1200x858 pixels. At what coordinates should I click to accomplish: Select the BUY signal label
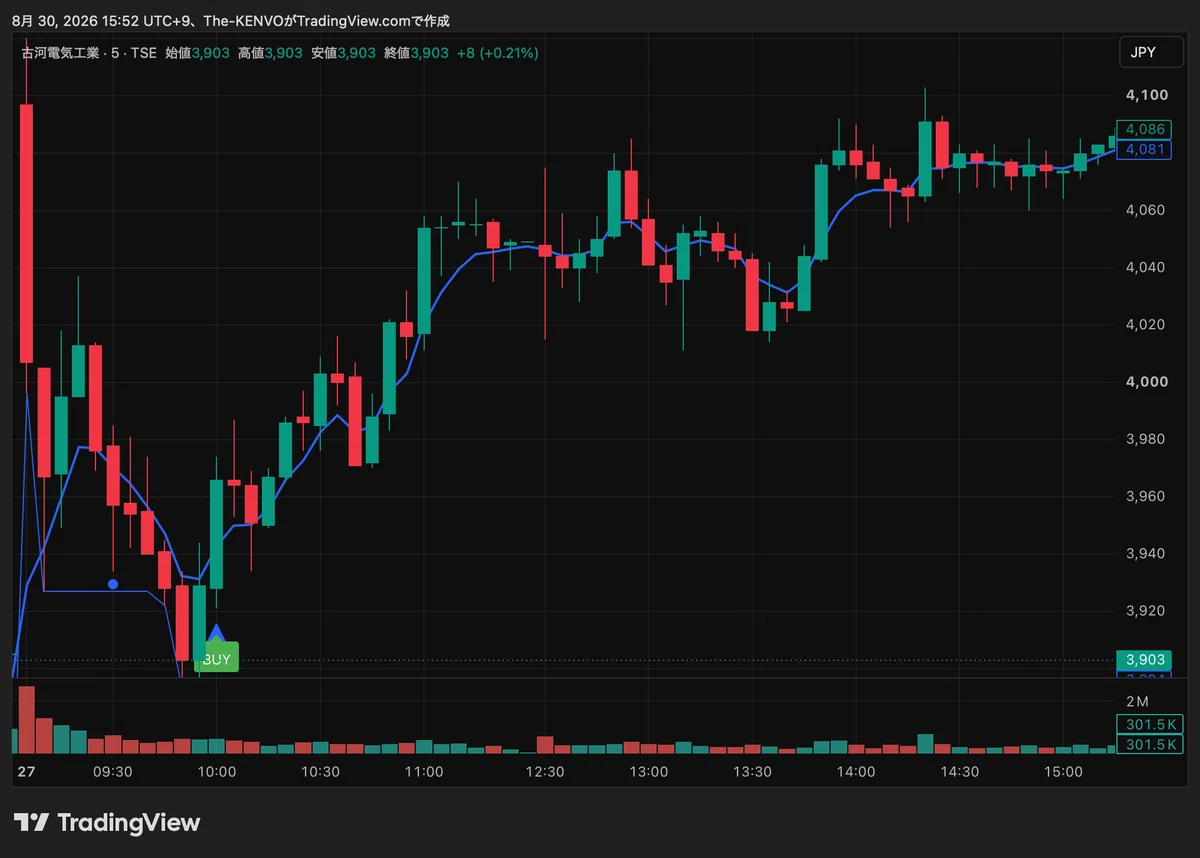pyautogui.click(x=217, y=660)
